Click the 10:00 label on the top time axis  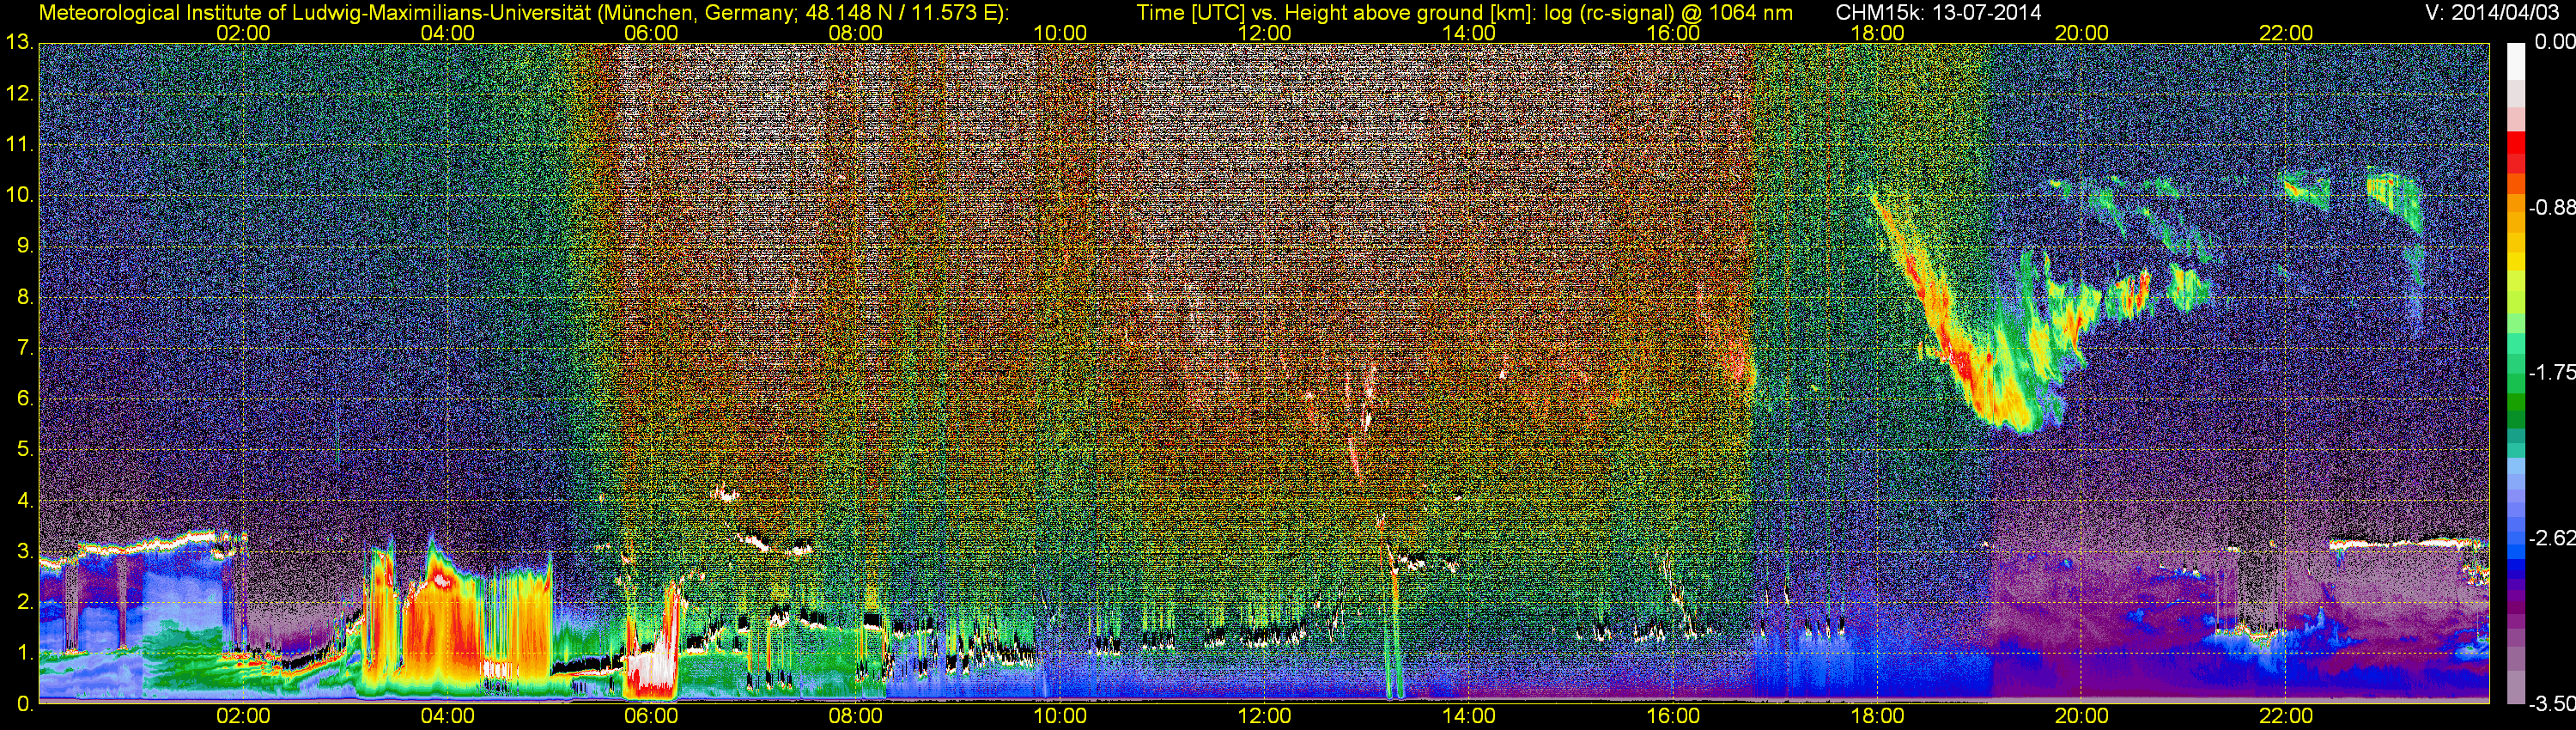click(1060, 33)
